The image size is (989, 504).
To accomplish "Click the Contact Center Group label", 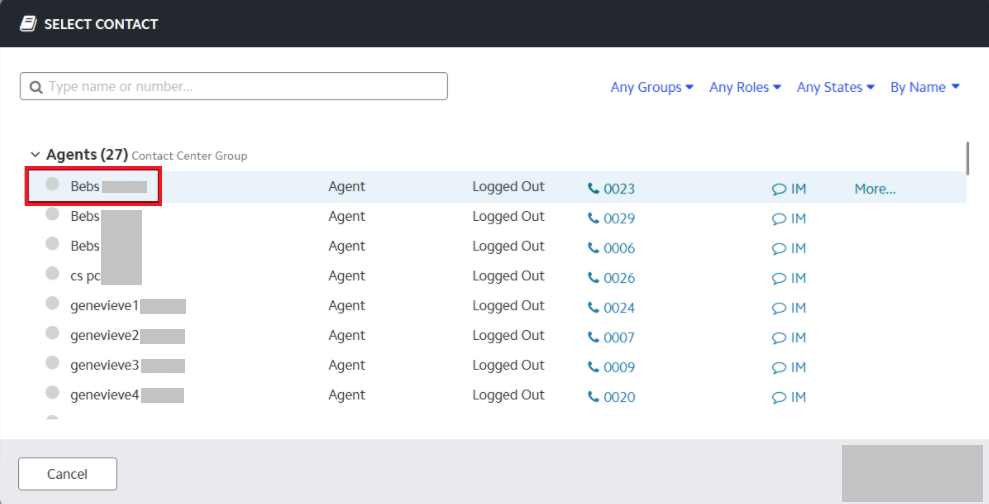I will [189, 156].
